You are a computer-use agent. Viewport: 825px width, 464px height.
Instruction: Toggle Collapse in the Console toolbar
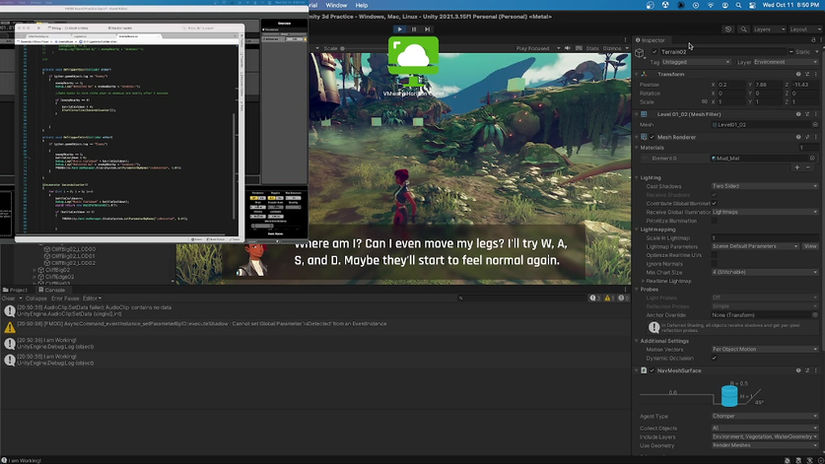coord(36,298)
